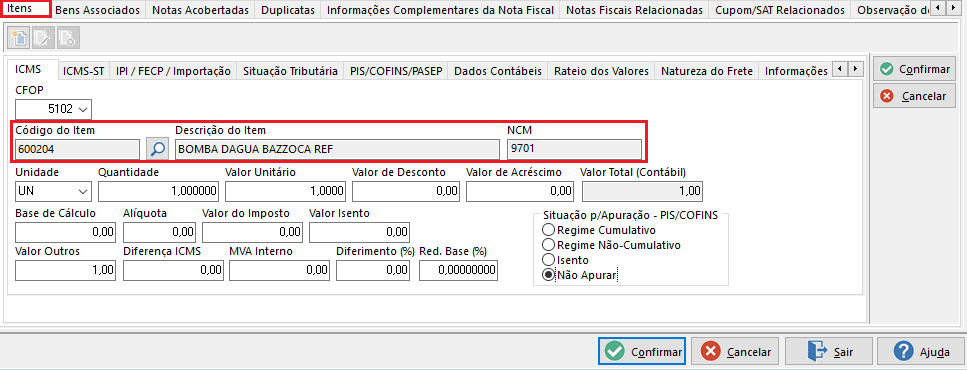The image size is (967, 370).
Task: Open the Notas Fiscais Relacionadas tab
Action: 634,10
